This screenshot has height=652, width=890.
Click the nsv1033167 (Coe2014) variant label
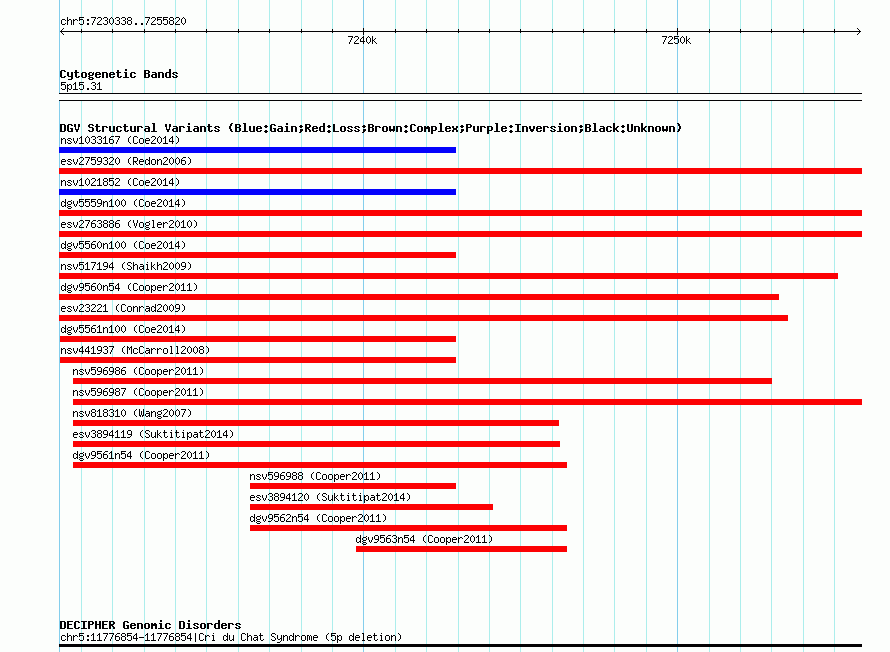tap(120, 140)
